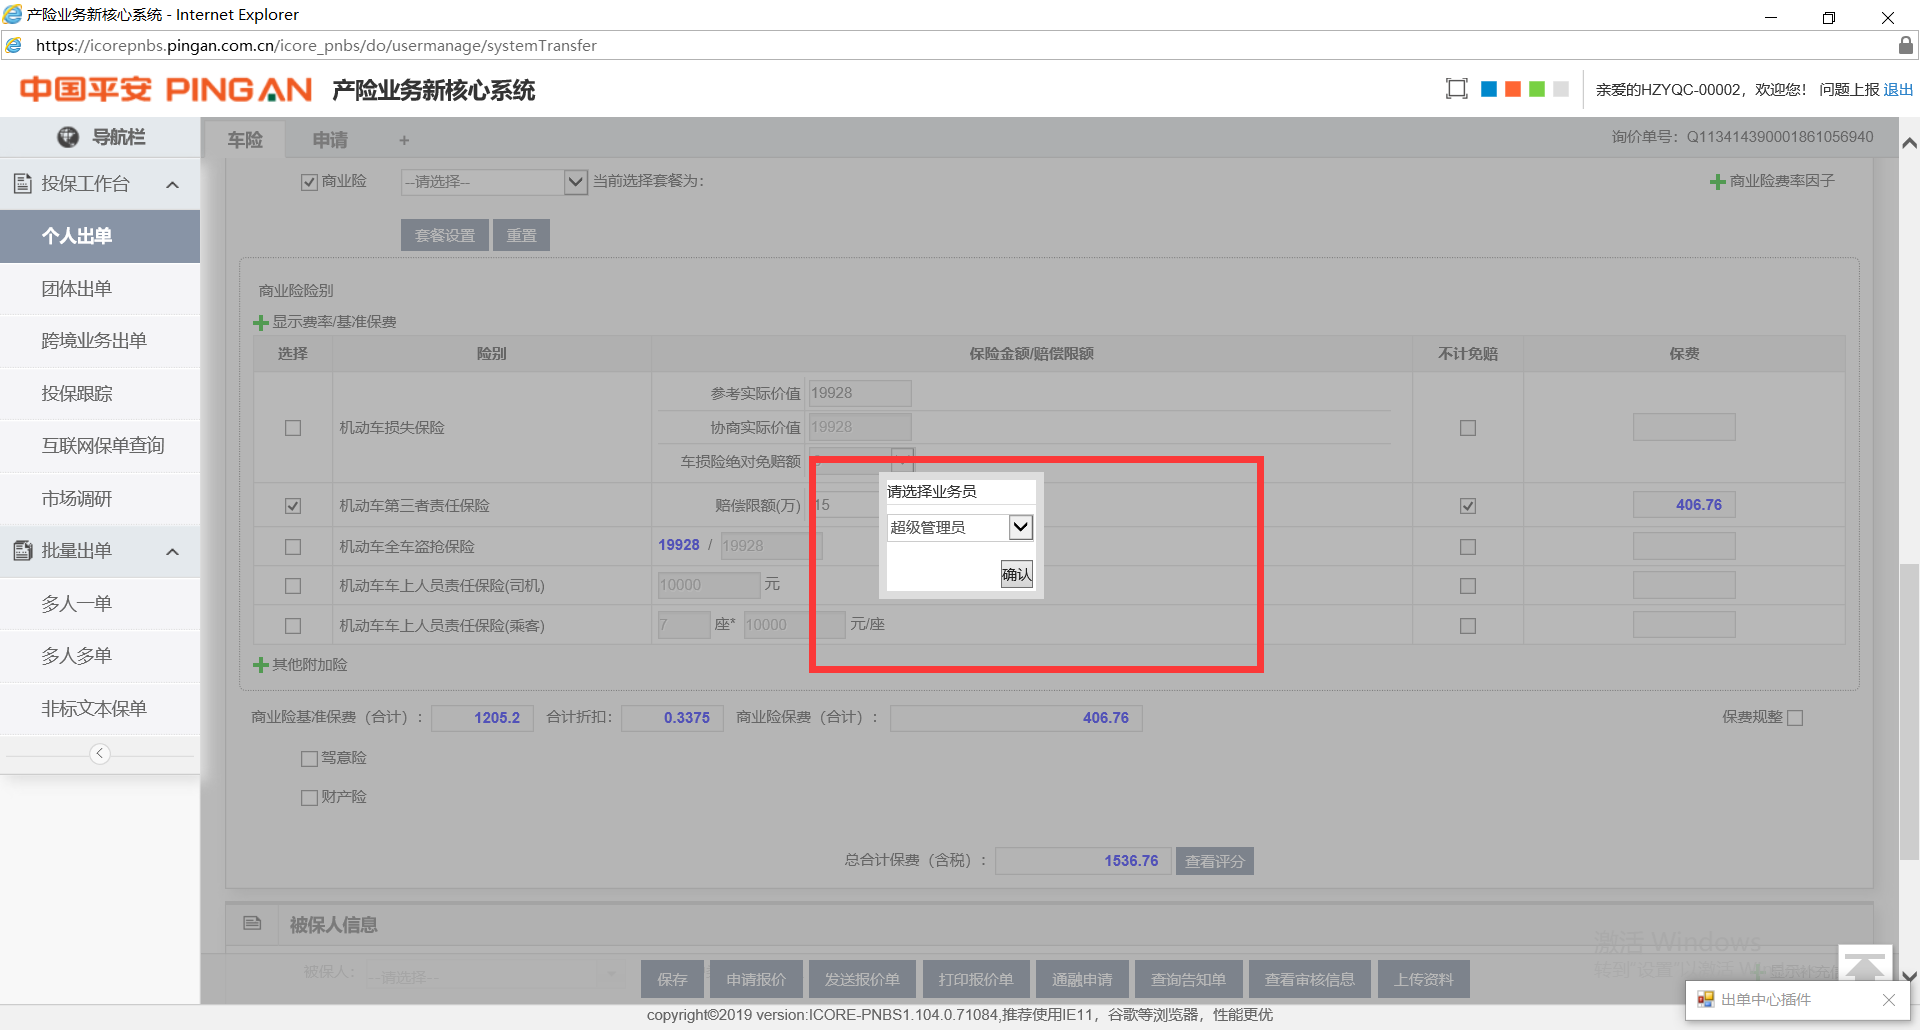Click the 被保人信息 section icon
This screenshot has width=1920, height=1030.
253,923
